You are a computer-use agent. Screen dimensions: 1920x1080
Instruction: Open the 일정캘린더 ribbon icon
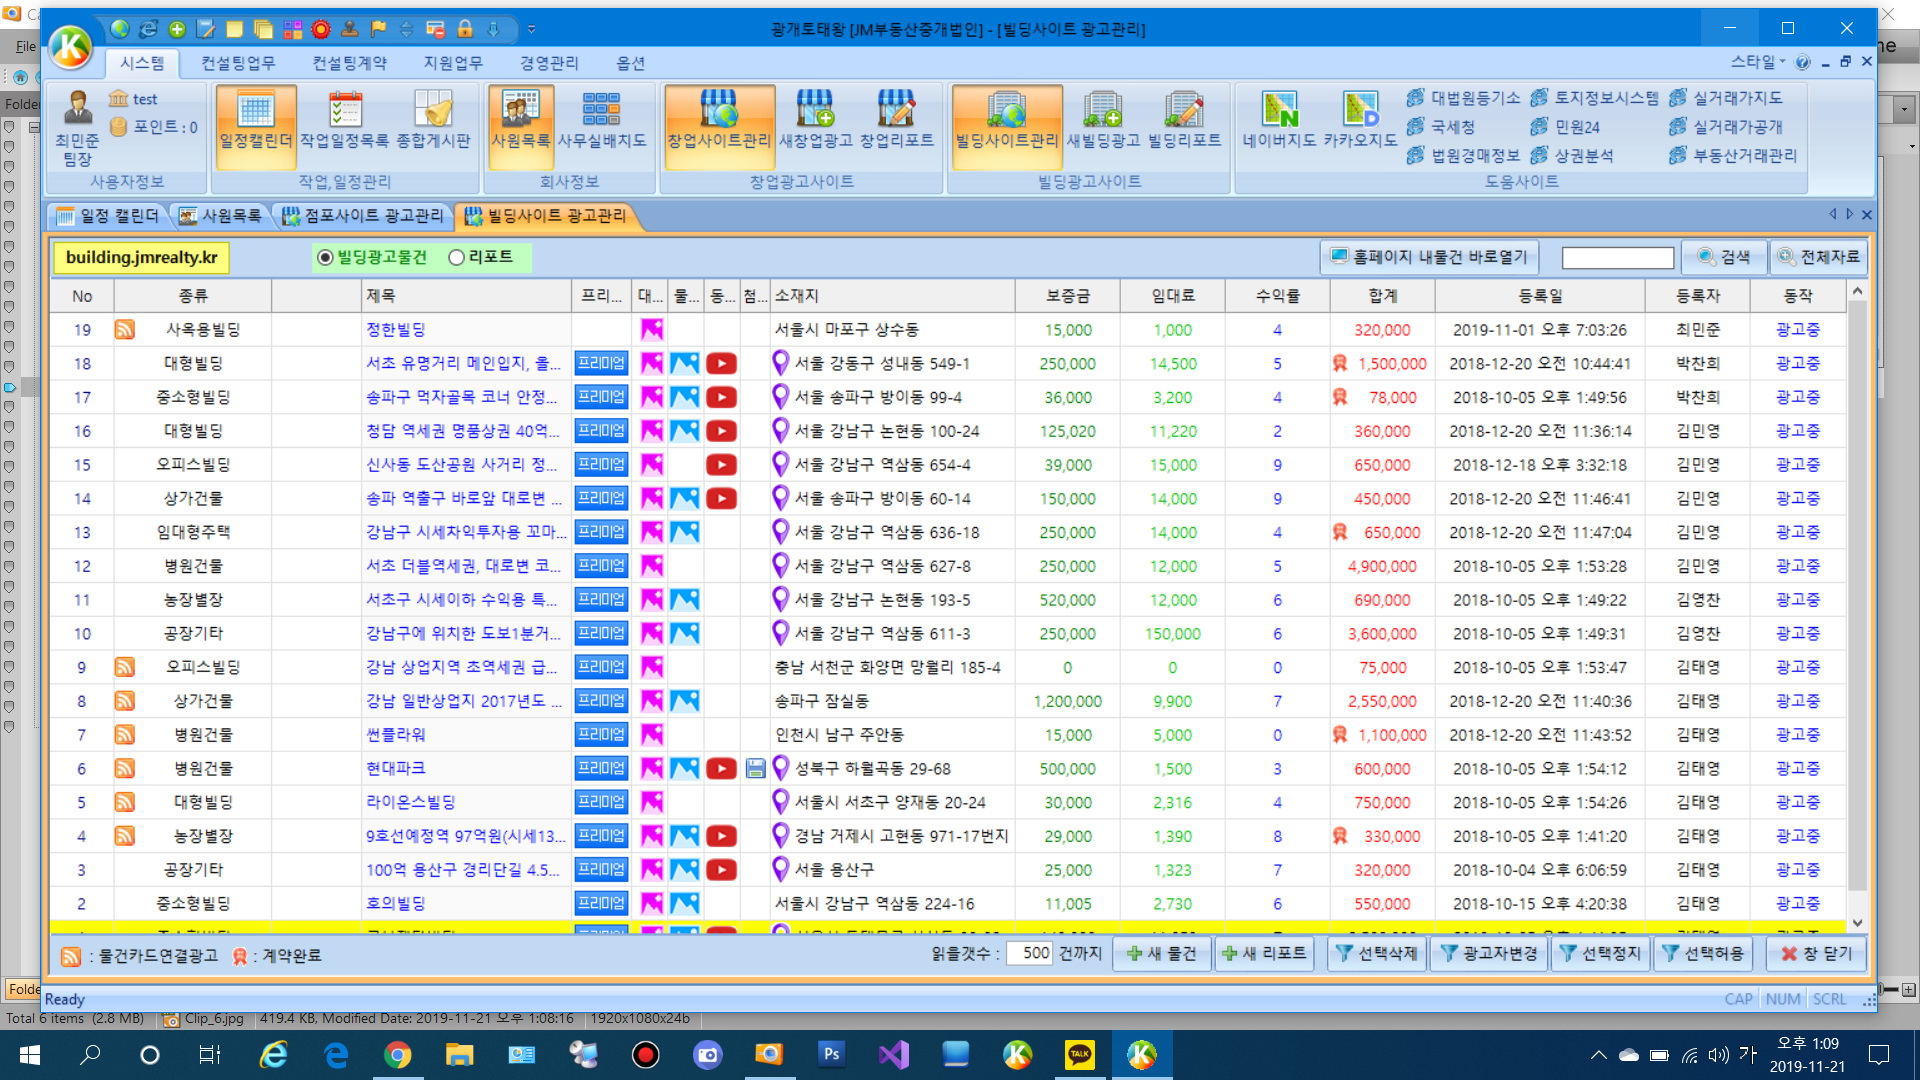click(x=255, y=119)
